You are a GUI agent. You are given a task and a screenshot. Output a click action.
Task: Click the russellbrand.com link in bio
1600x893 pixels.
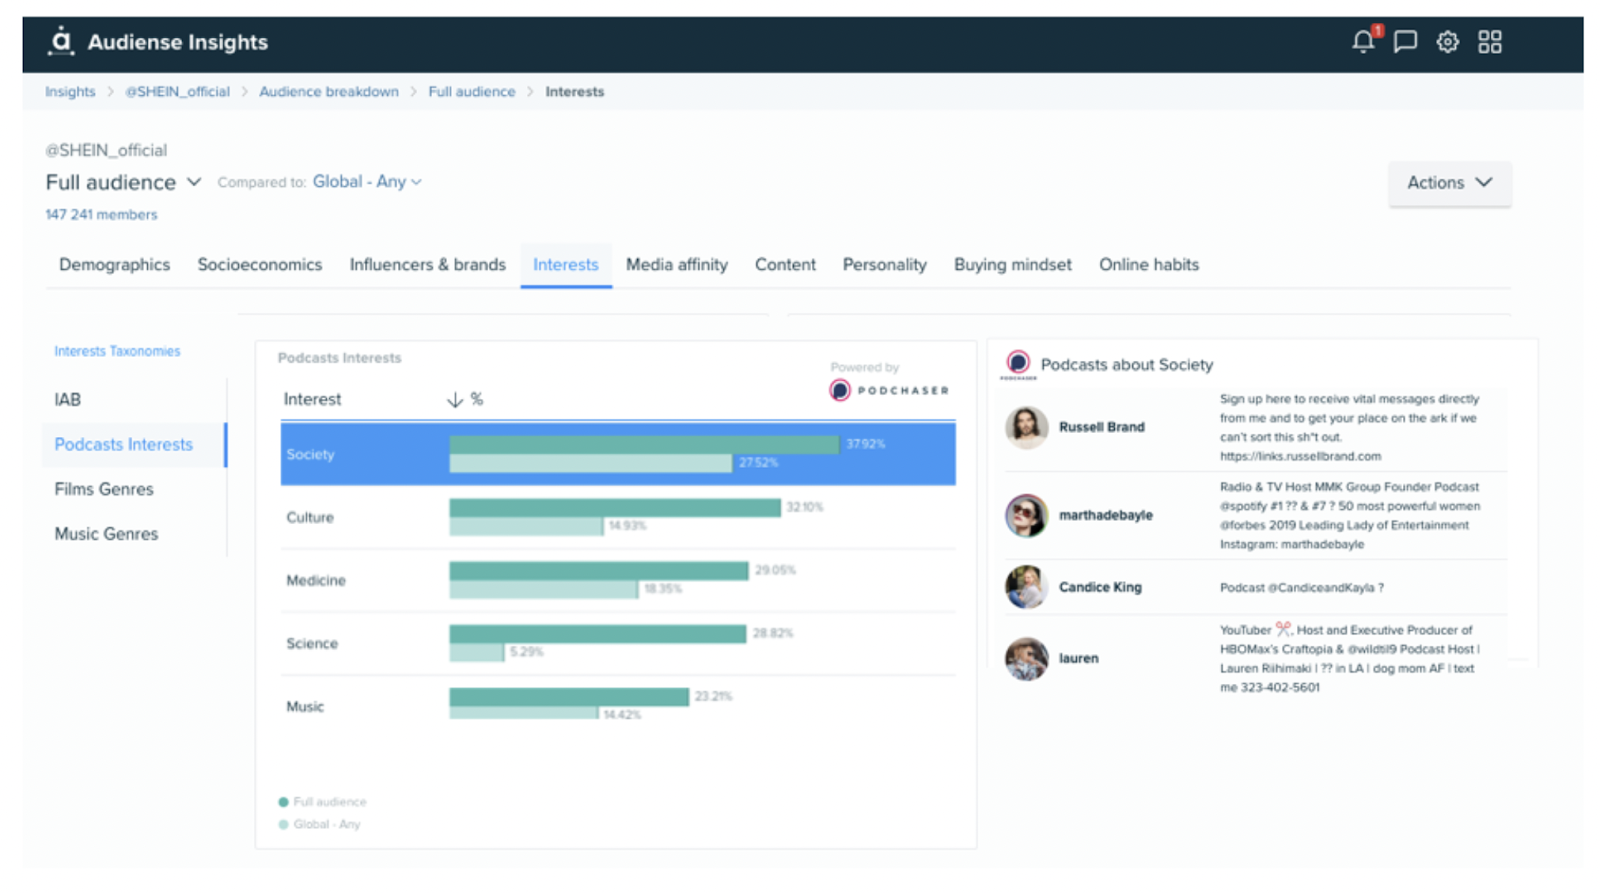(x=1300, y=457)
